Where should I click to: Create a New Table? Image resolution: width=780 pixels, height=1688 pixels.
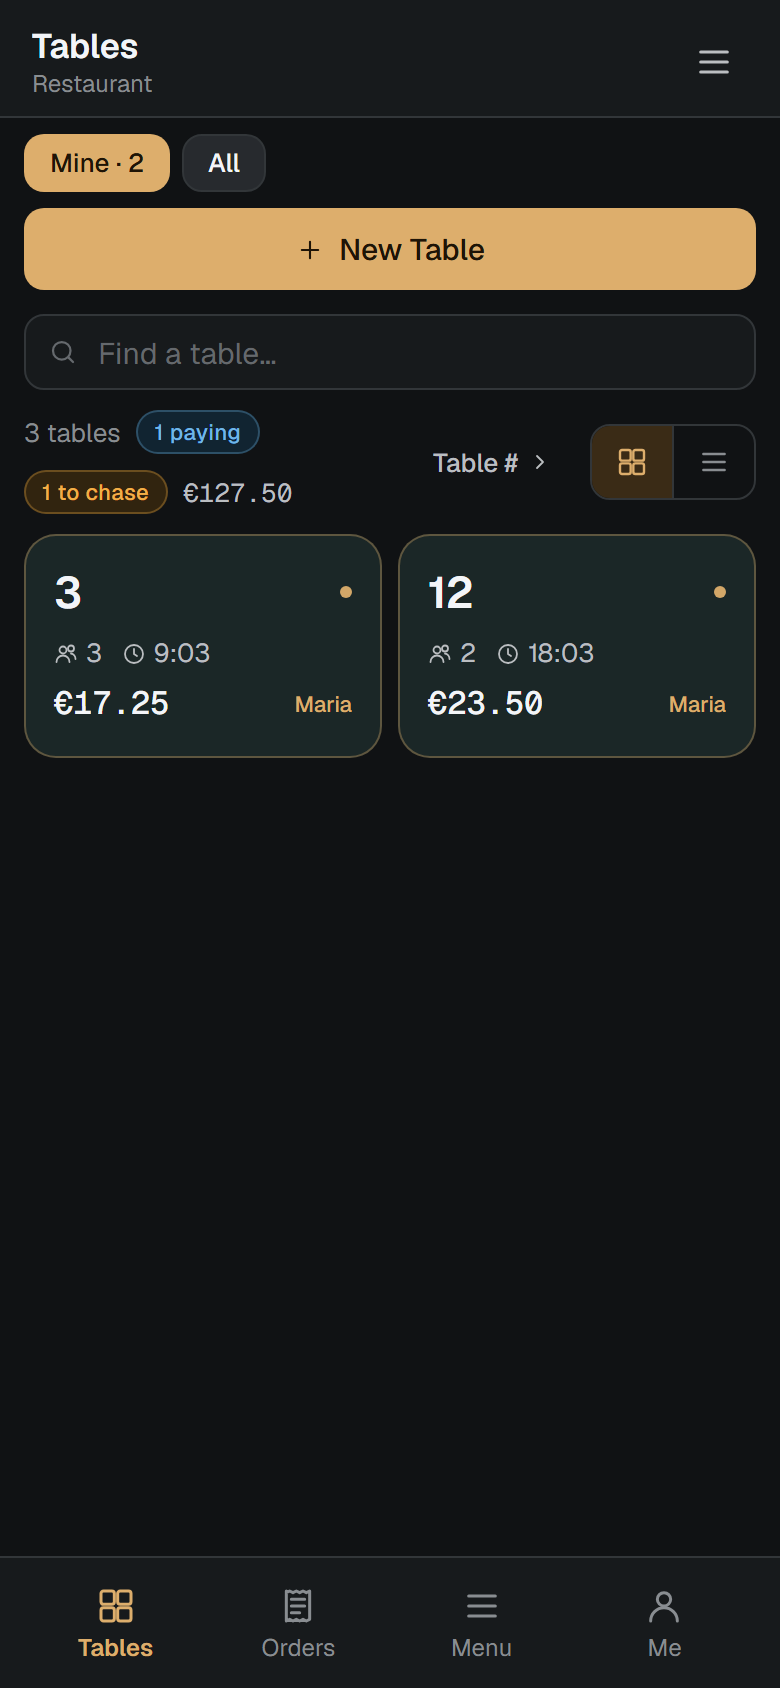tap(390, 249)
